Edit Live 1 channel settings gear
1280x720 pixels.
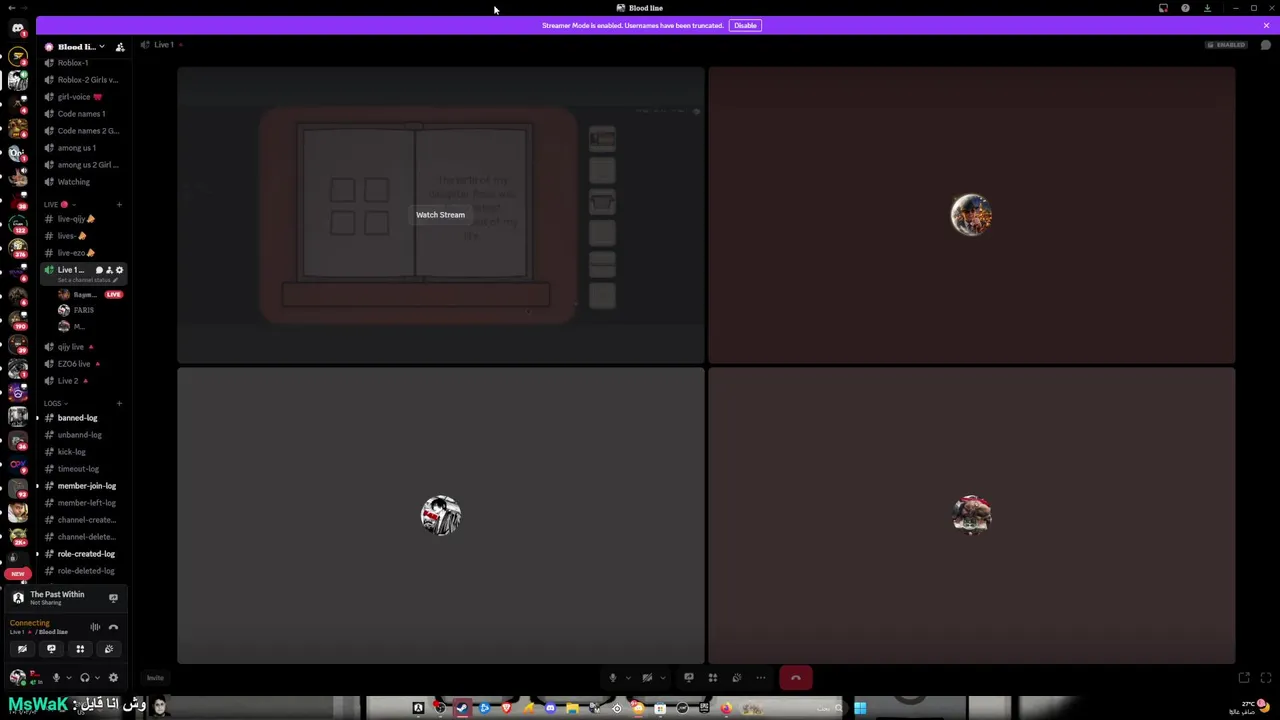[x=119, y=270]
